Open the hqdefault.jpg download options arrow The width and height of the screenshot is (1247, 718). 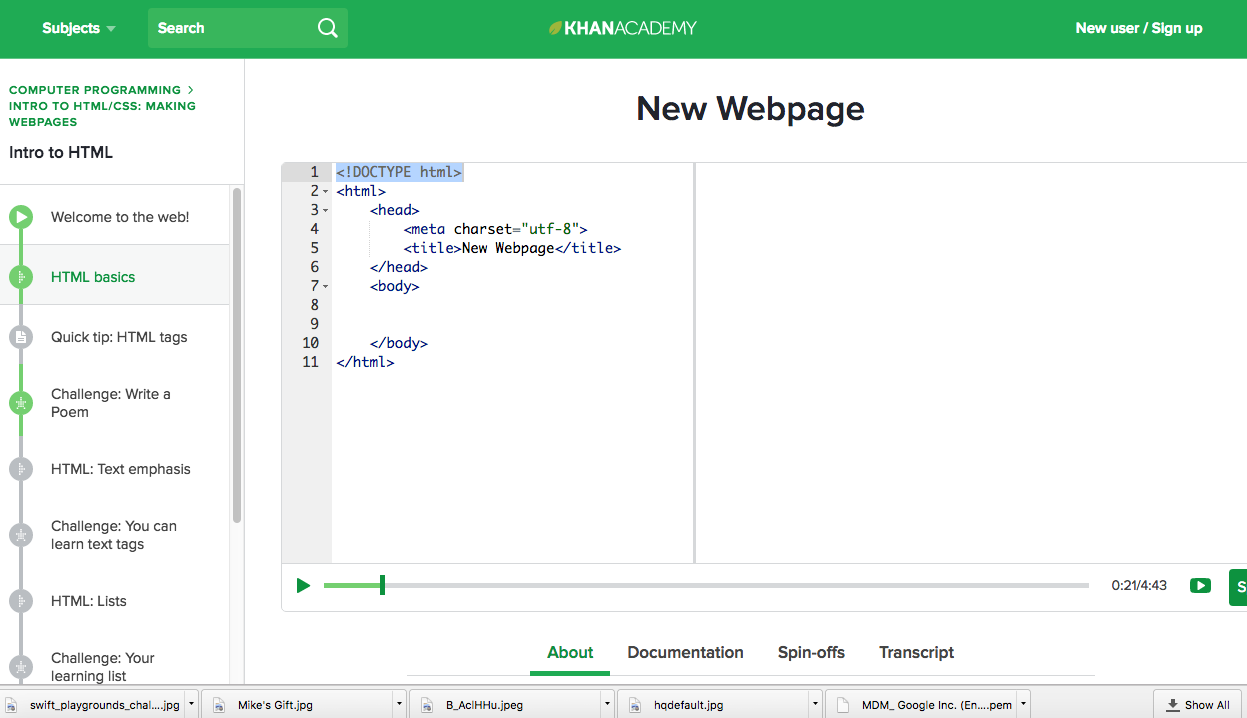(x=815, y=704)
